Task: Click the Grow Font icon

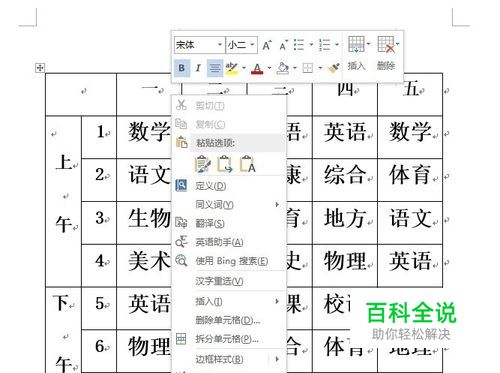Action: click(267, 45)
